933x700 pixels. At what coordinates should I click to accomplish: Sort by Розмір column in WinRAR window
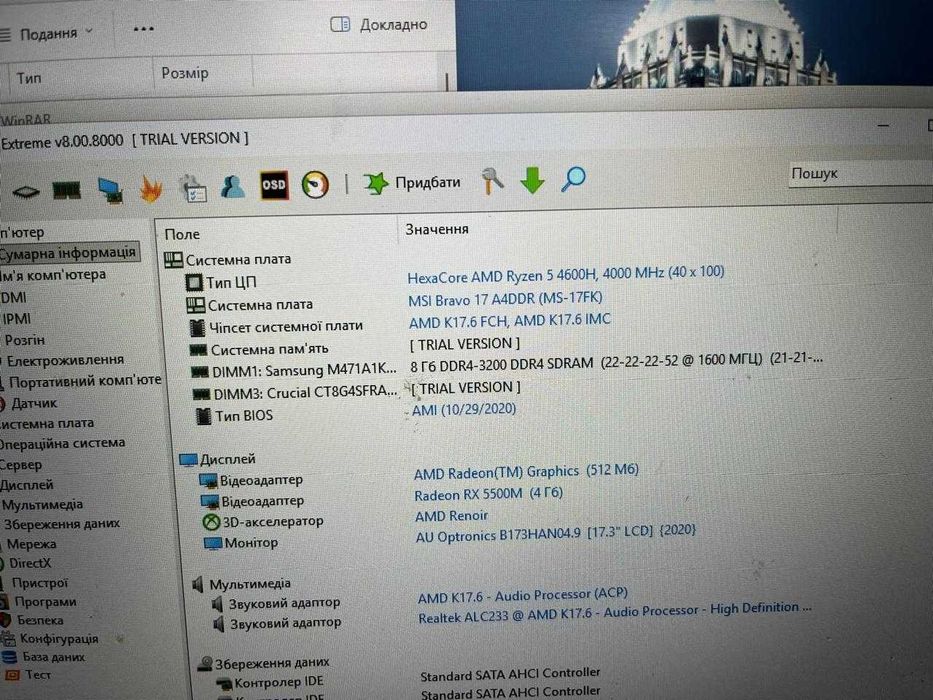pyautogui.click(x=185, y=73)
